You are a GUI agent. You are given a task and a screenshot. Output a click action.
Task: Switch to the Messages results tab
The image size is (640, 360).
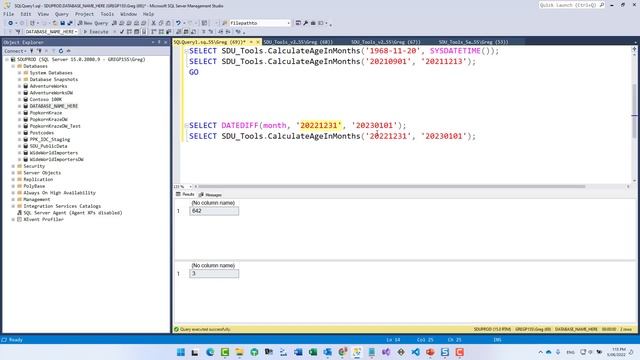pyautogui.click(x=211, y=195)
